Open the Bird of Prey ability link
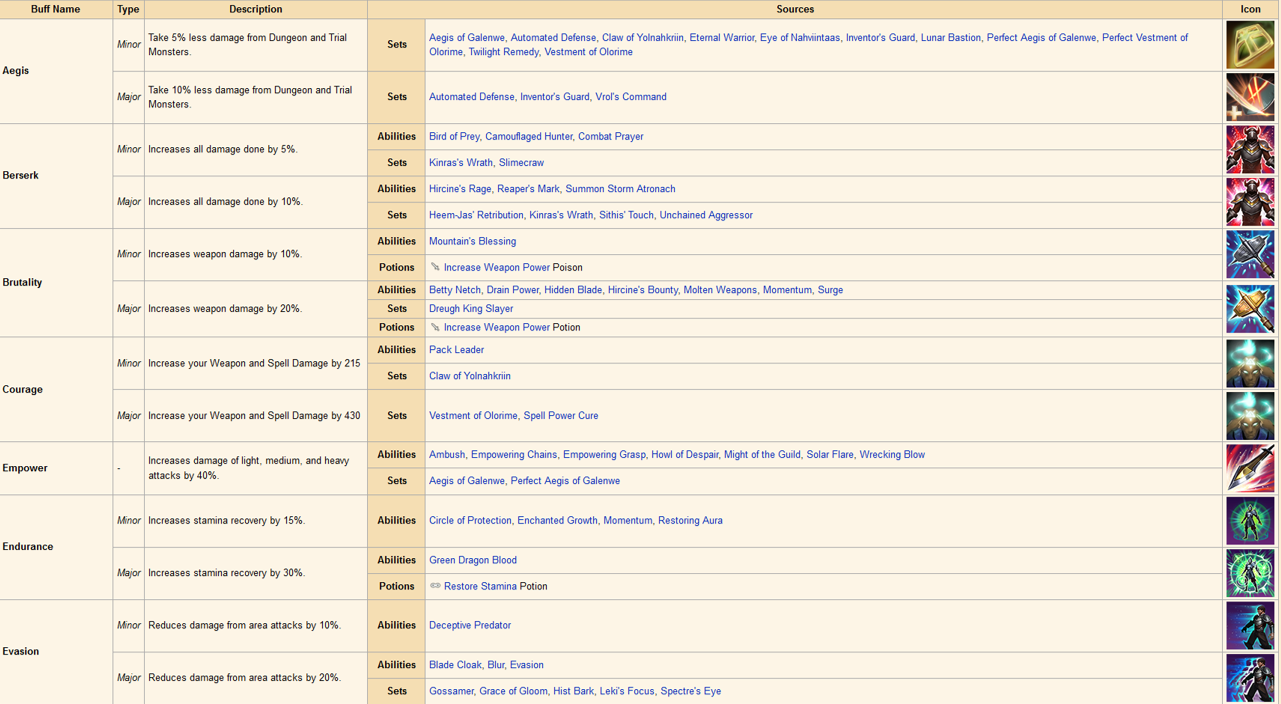Viewport: 1281px width, 704px height. coord(454,136)
